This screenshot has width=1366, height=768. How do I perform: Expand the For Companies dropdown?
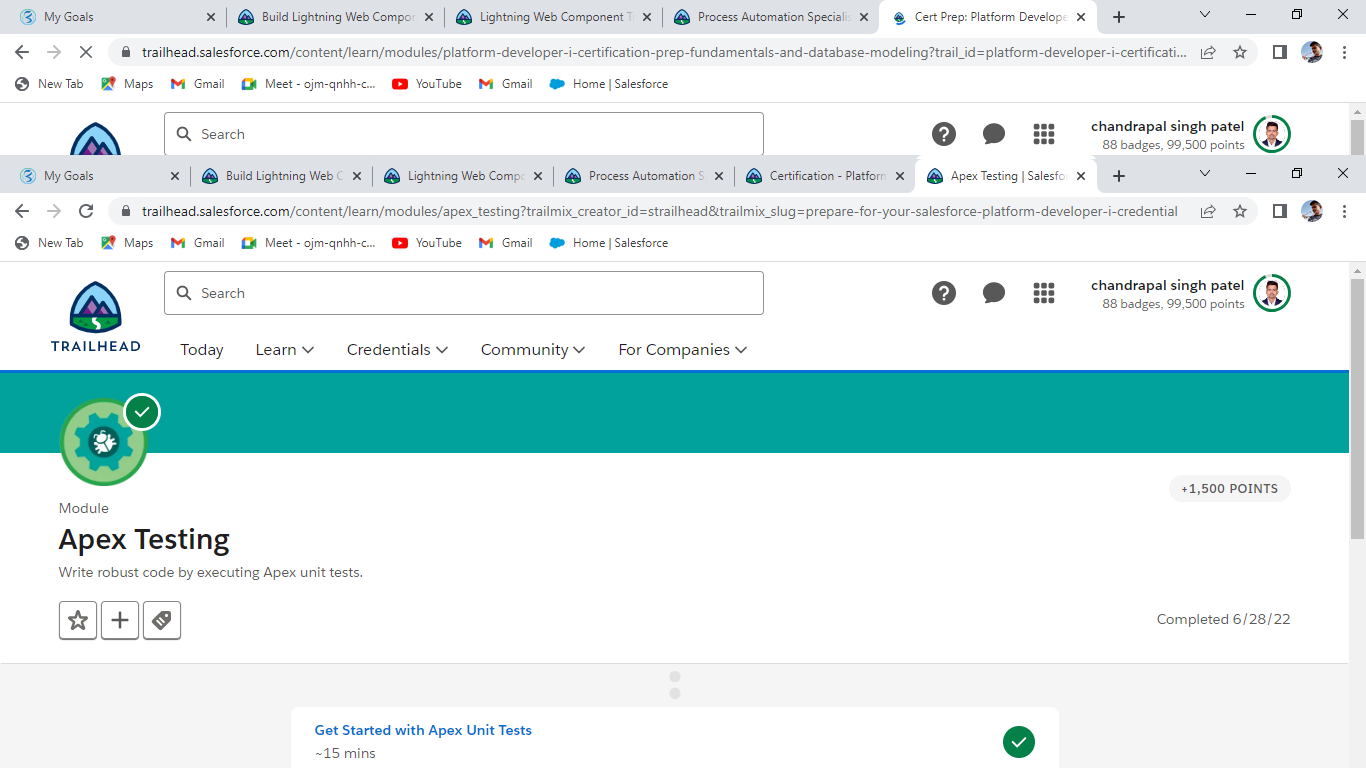(x=682, y=350)
